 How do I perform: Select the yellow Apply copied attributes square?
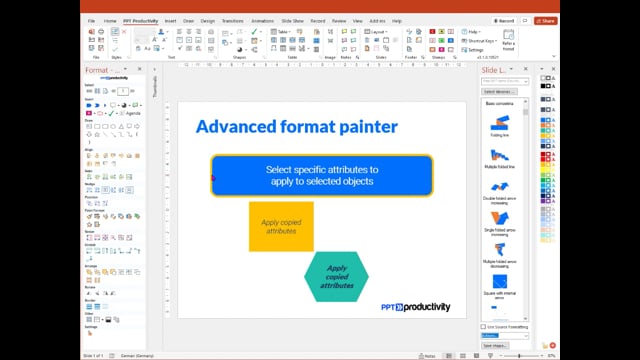[282, 227]
